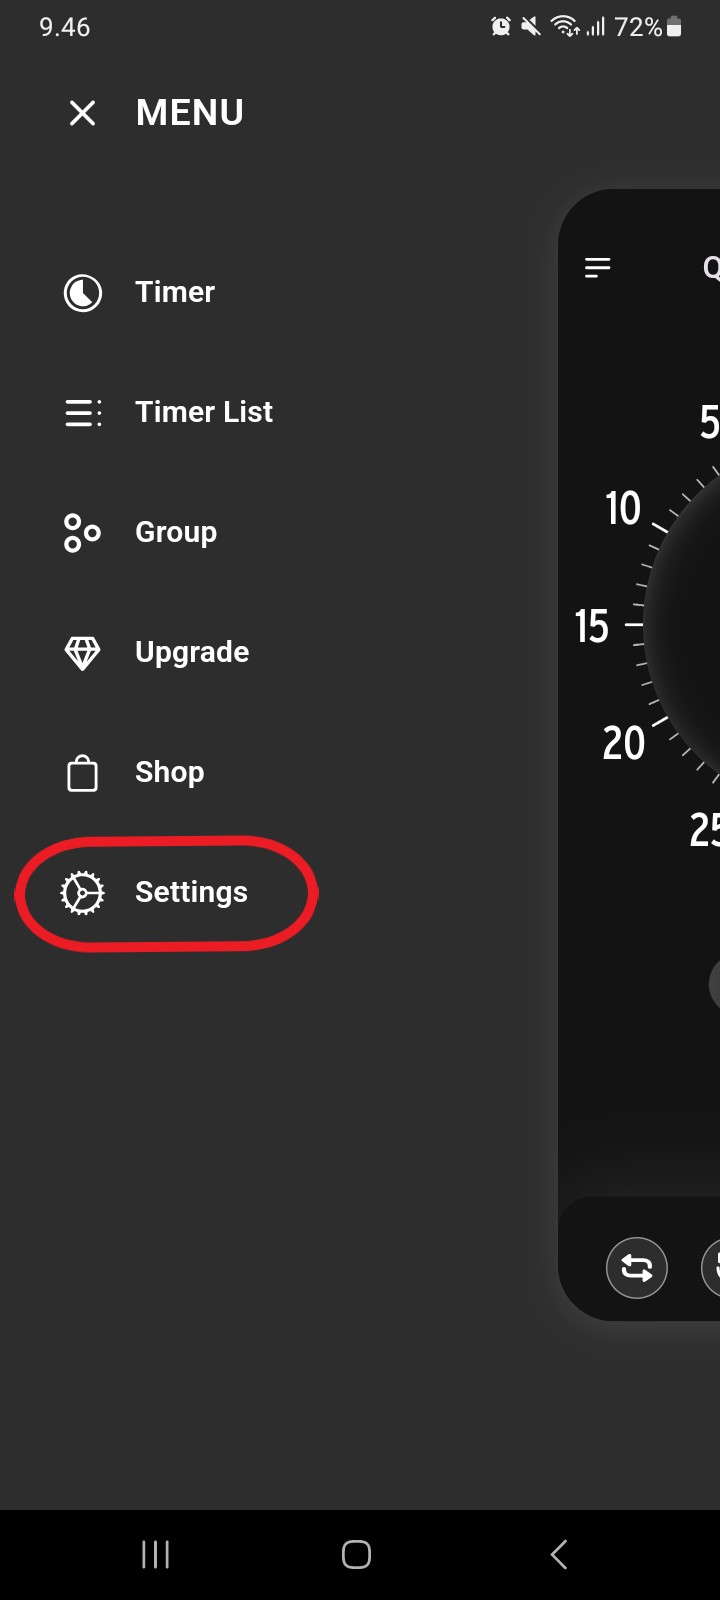Tap the 20 minute dial mark
This screenshot has height=1600, width=720.
[624, 743]
